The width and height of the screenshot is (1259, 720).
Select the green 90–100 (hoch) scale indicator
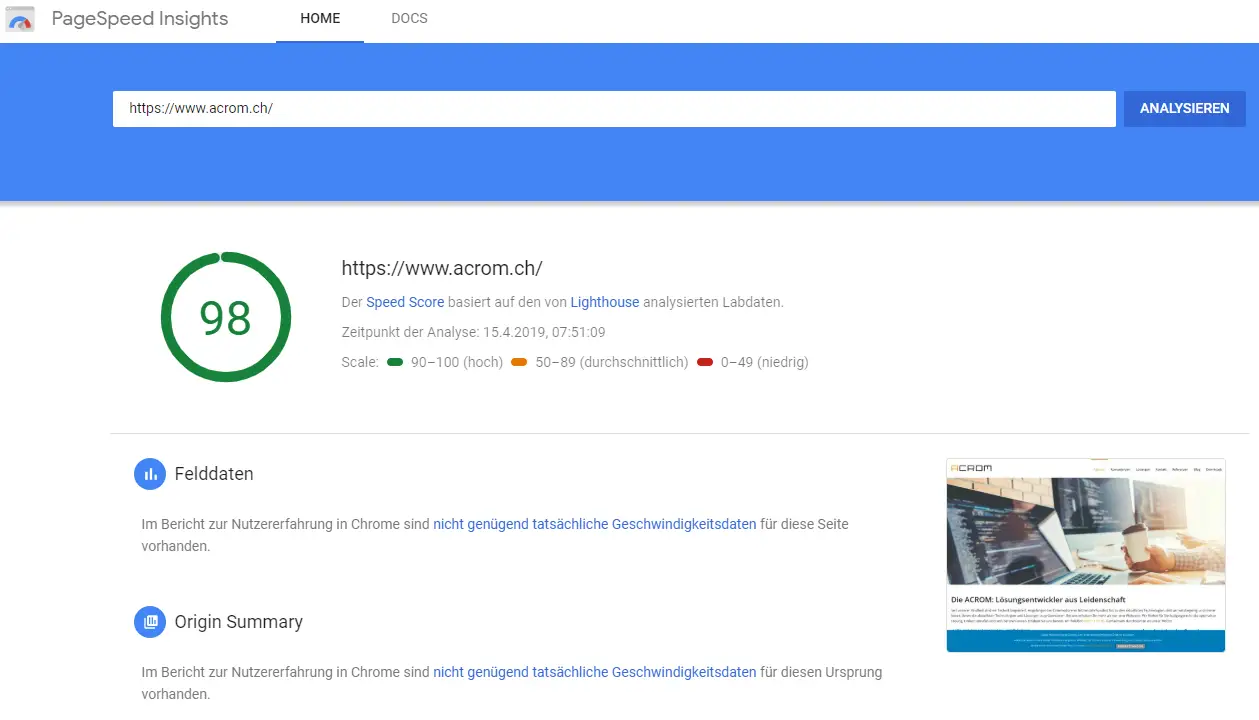395,362
